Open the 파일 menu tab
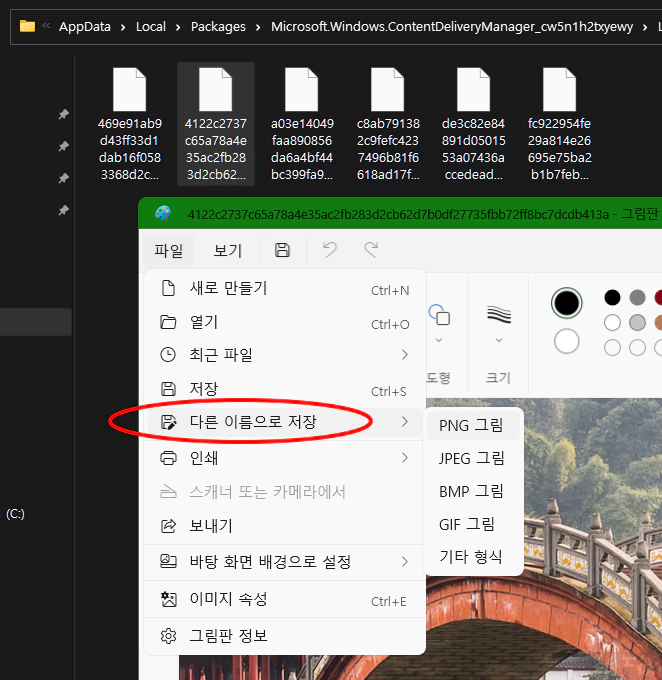 click(168, 251)
